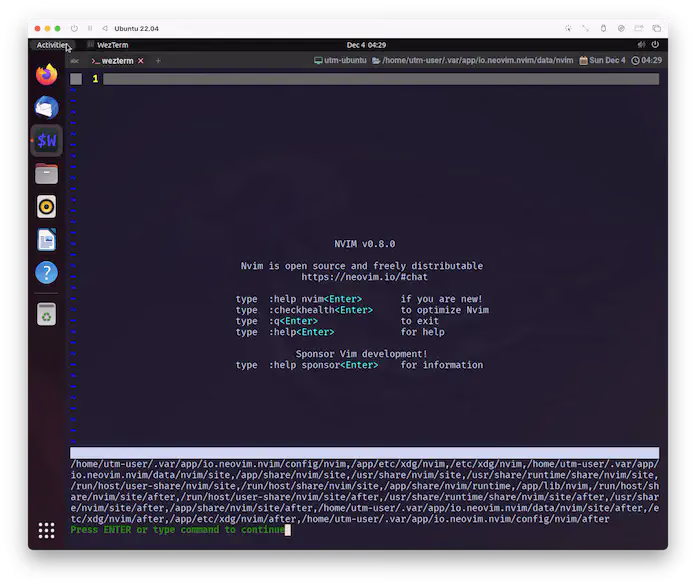Viewport: 696px width, 587px height.
Task: Click the UTM capture mouse cursor icon
Action: click(x=568, y=28)
